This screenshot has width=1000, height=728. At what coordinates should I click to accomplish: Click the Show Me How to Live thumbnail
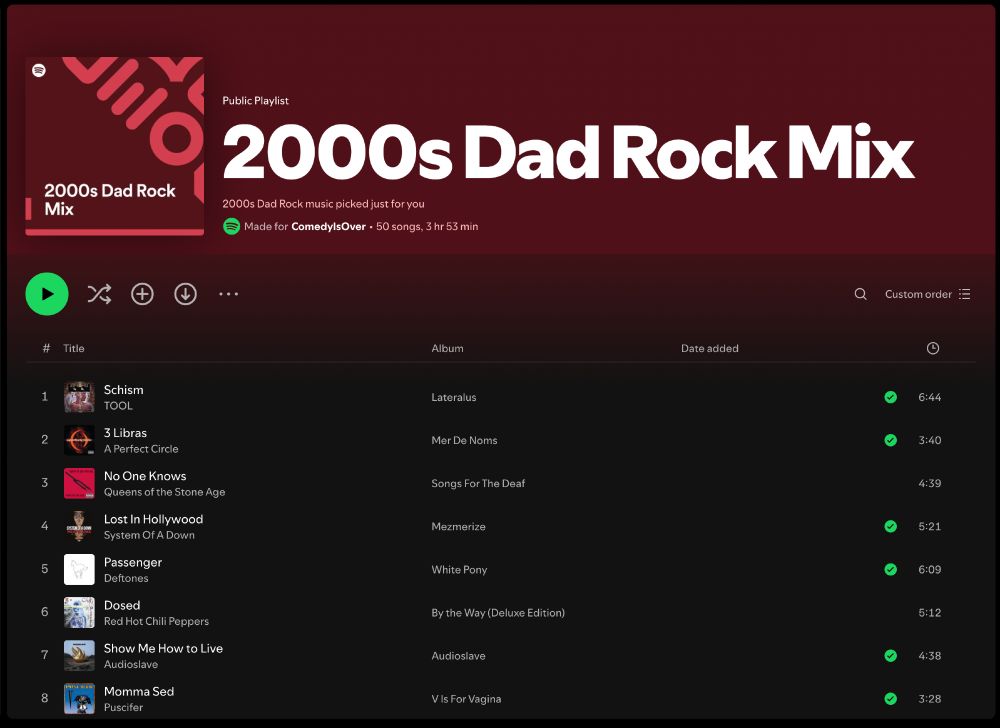79,655
